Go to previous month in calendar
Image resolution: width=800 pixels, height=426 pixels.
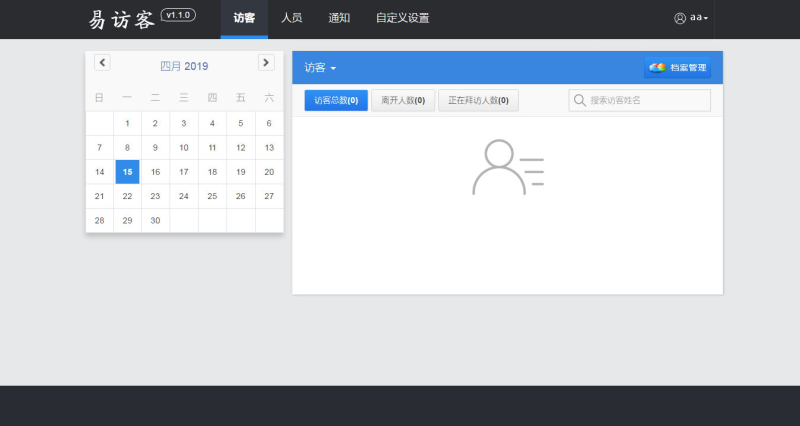102,63
